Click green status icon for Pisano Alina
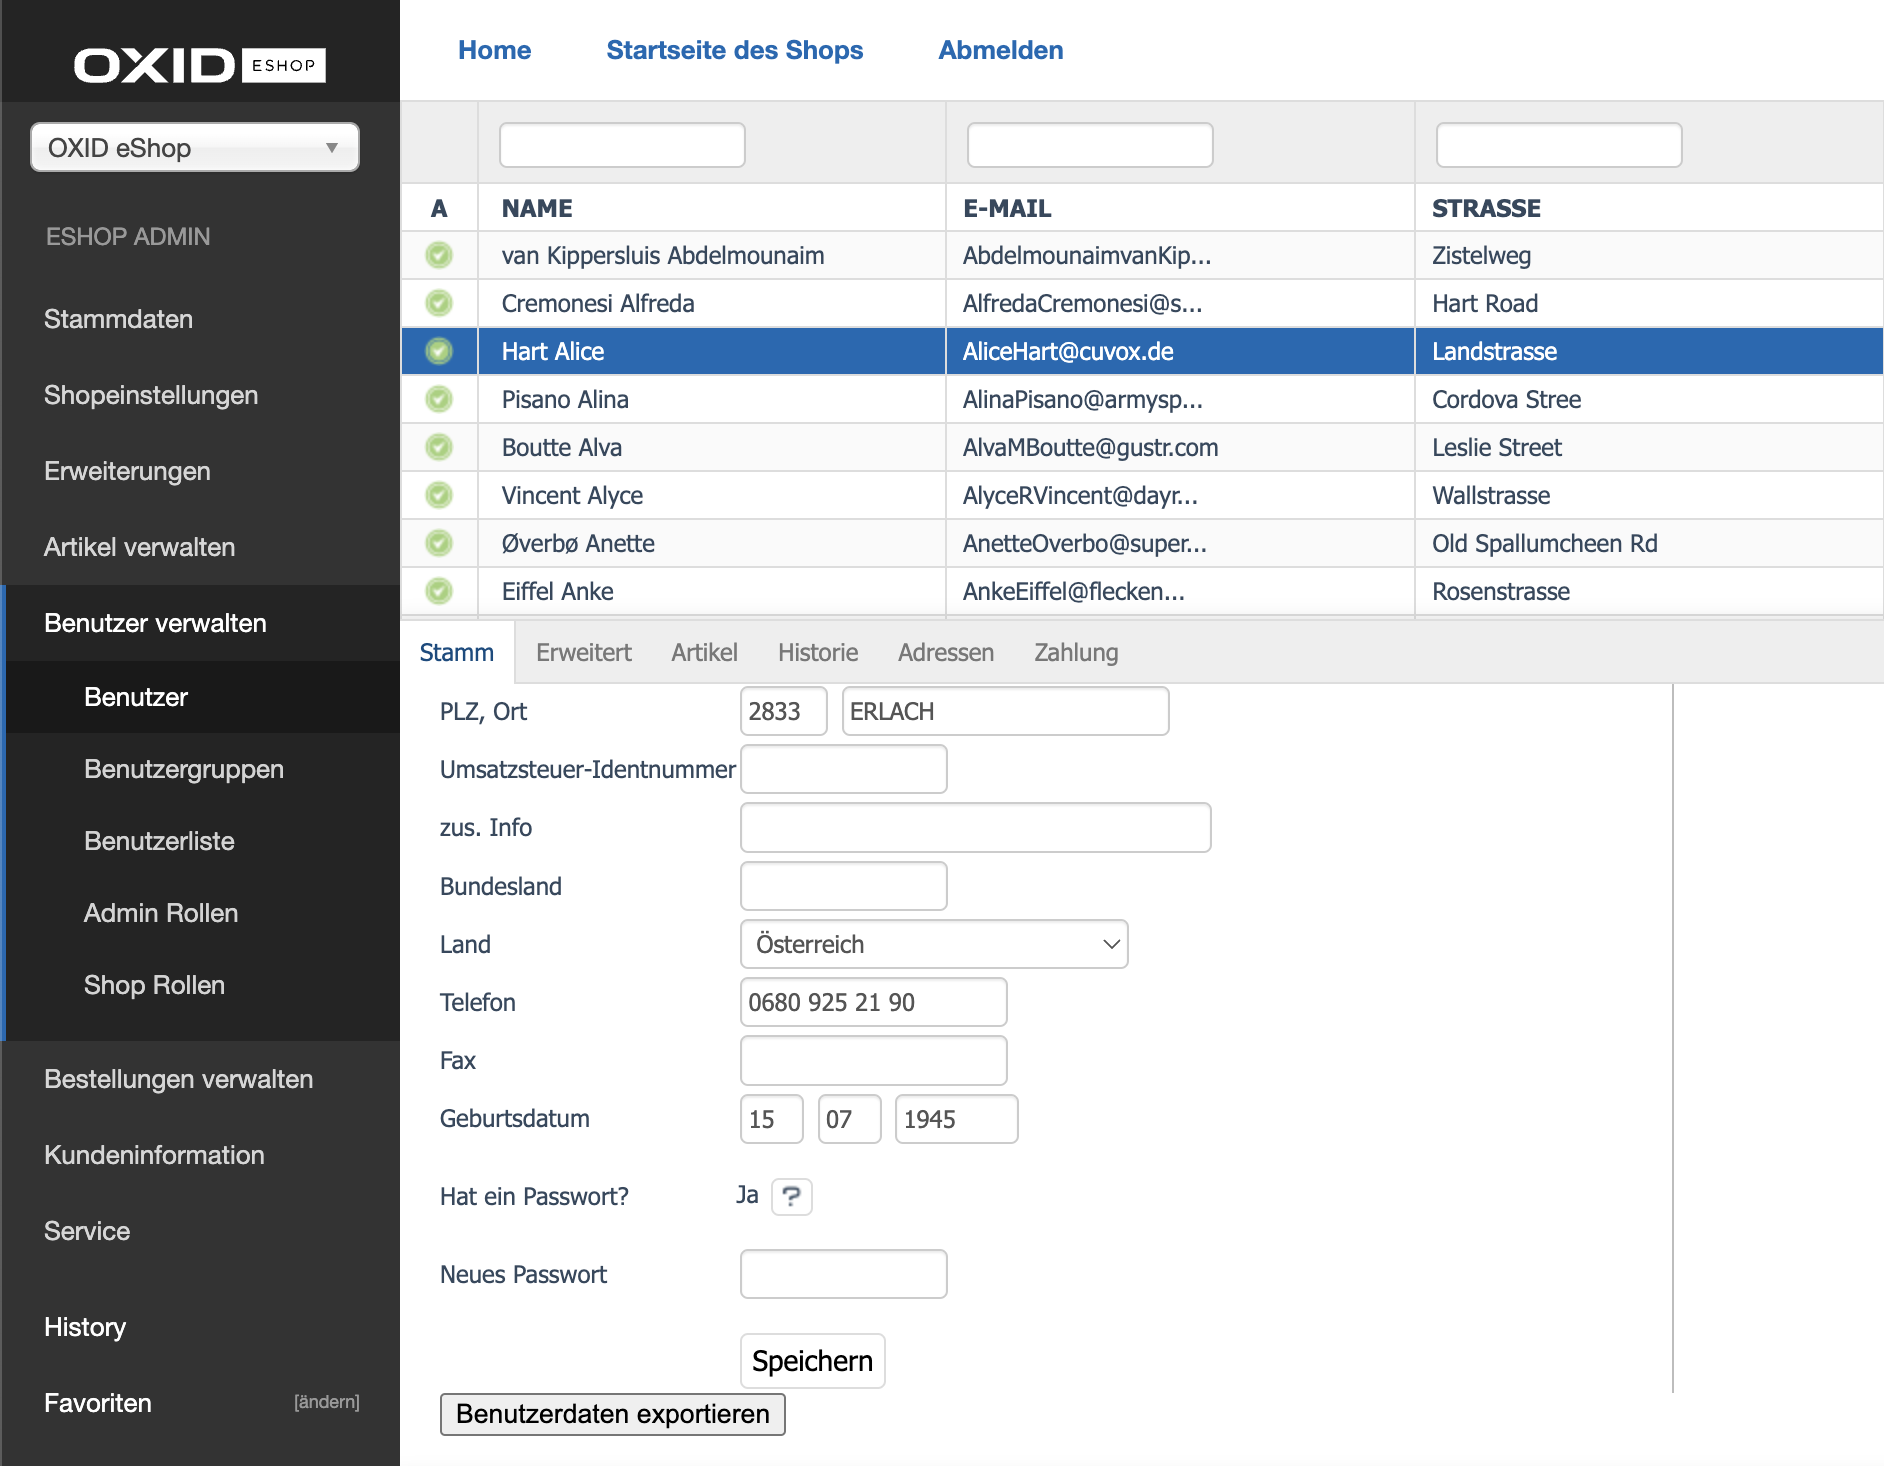The image size is (1884, 1466). (439, 399)
